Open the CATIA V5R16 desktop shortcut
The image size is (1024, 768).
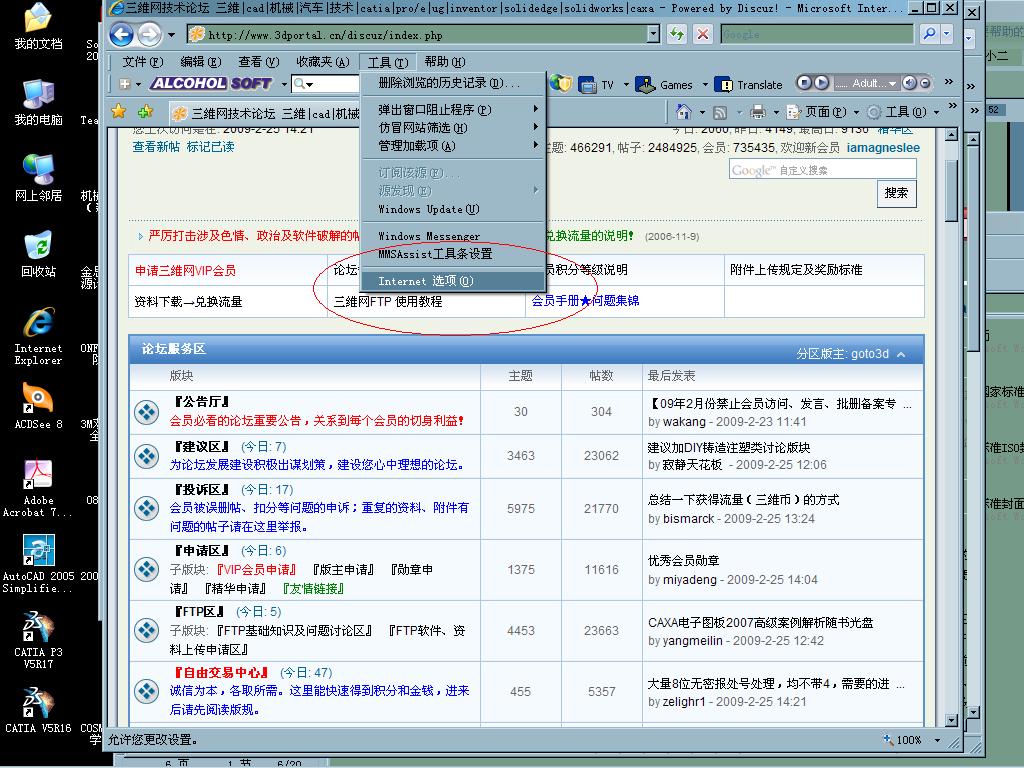click(39, 711)
